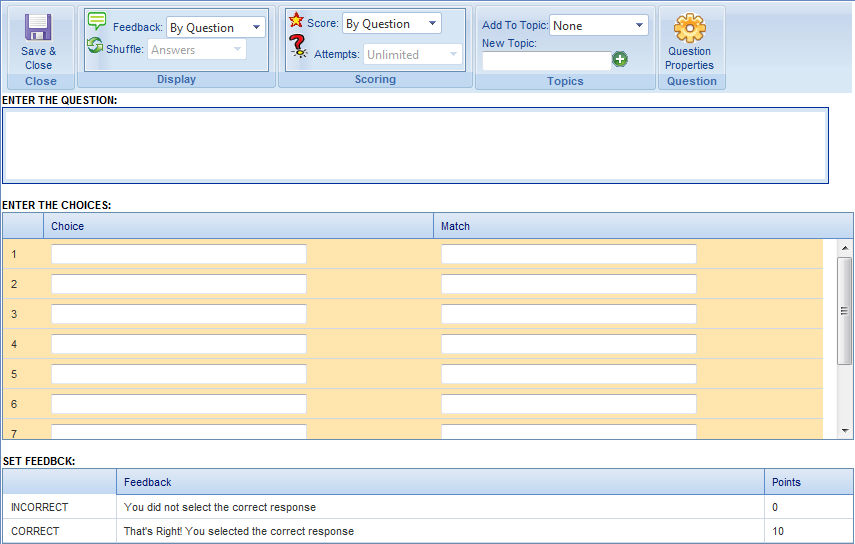Click the INCORRECT row label

pyautogui.click(x=39, y=507)
